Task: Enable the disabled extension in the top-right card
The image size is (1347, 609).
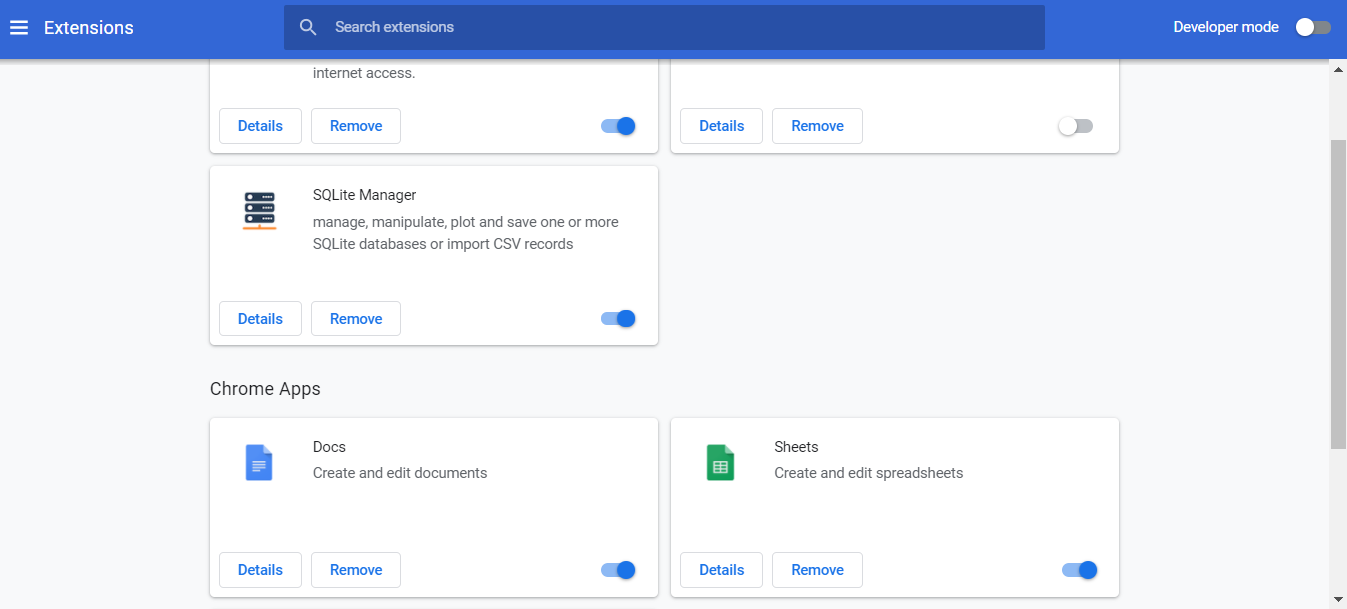Action: point(1076,126)
